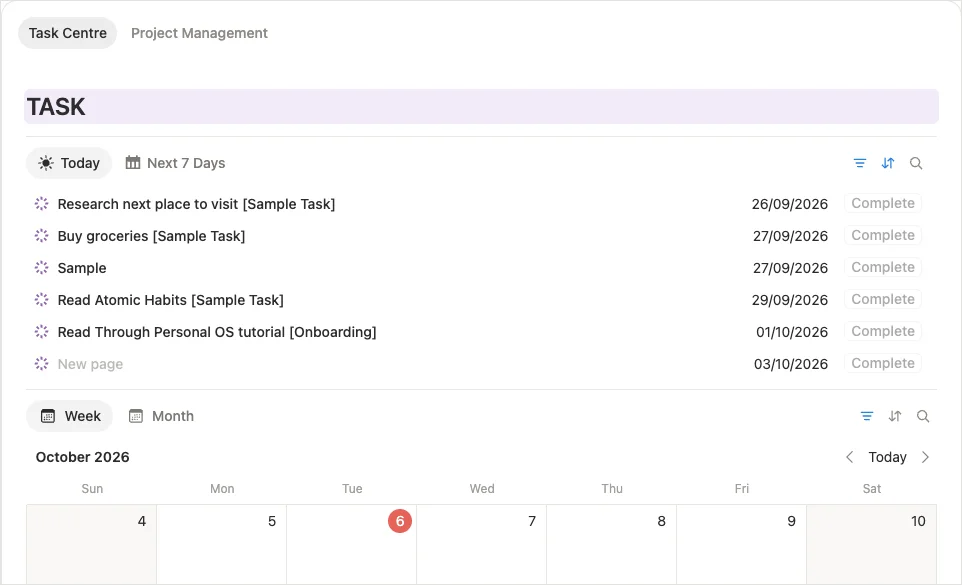Click status icon of Research next place task

(x=41, y=204)
